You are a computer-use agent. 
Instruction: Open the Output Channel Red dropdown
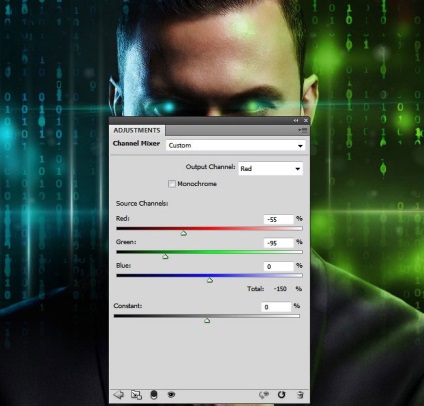coord(270,169)
